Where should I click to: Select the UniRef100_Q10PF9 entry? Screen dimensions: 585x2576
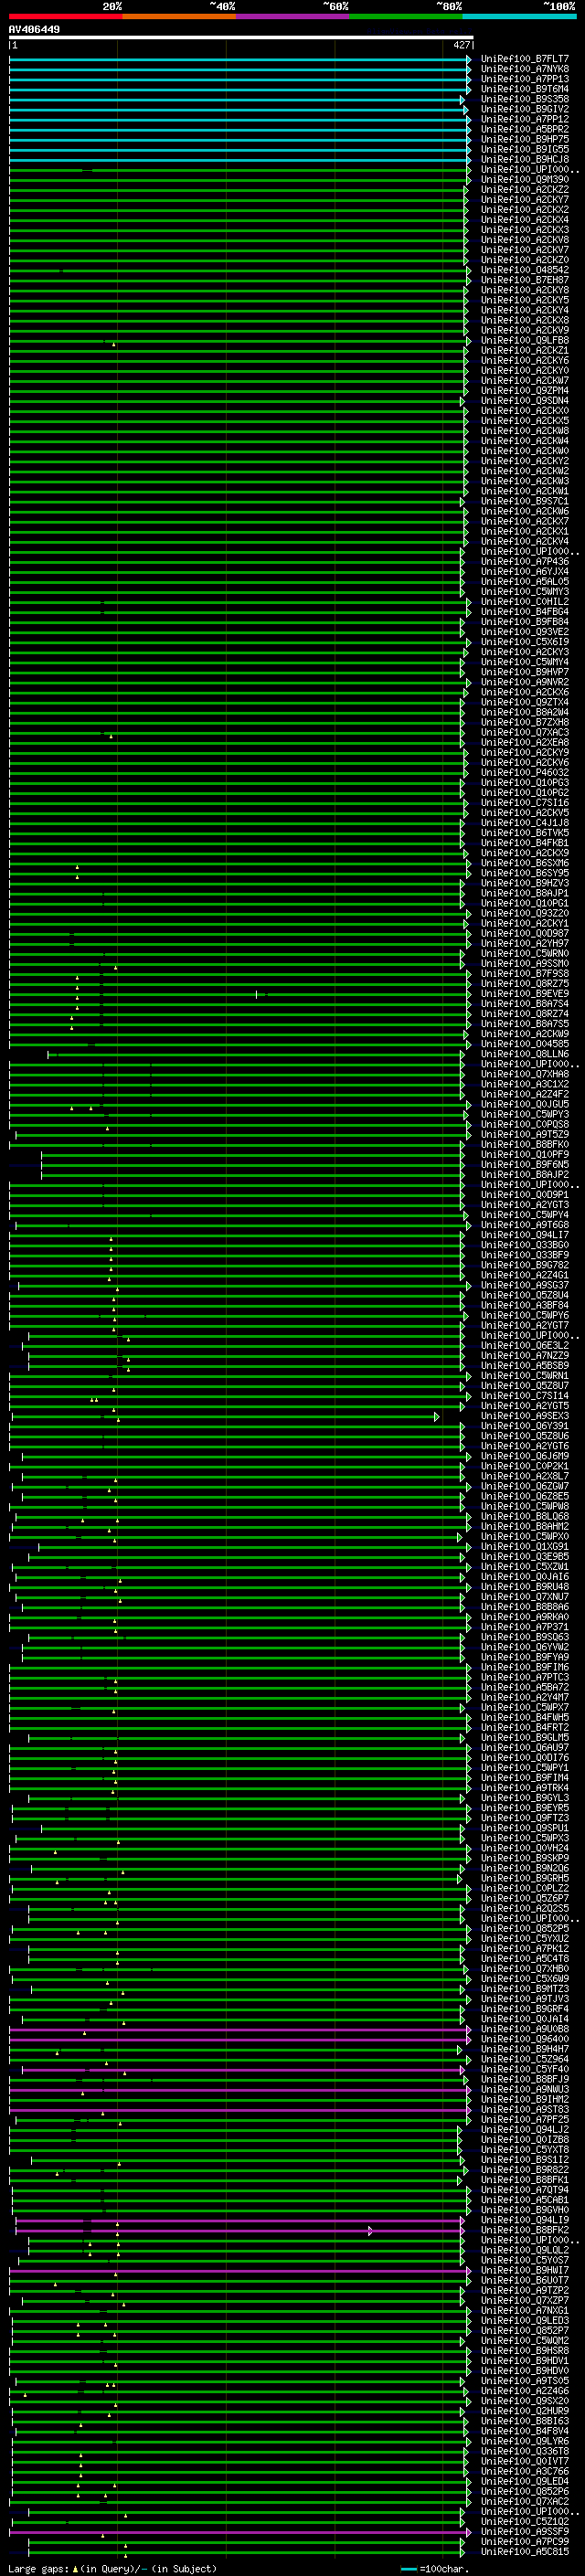click(524, 1154)
